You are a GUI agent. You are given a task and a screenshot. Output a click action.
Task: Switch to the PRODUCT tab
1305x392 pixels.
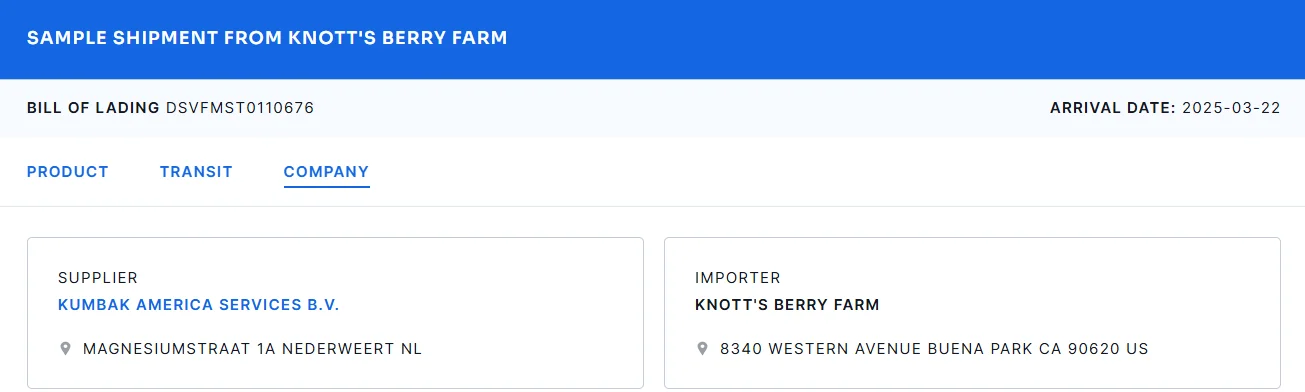[x=68, y=172]
